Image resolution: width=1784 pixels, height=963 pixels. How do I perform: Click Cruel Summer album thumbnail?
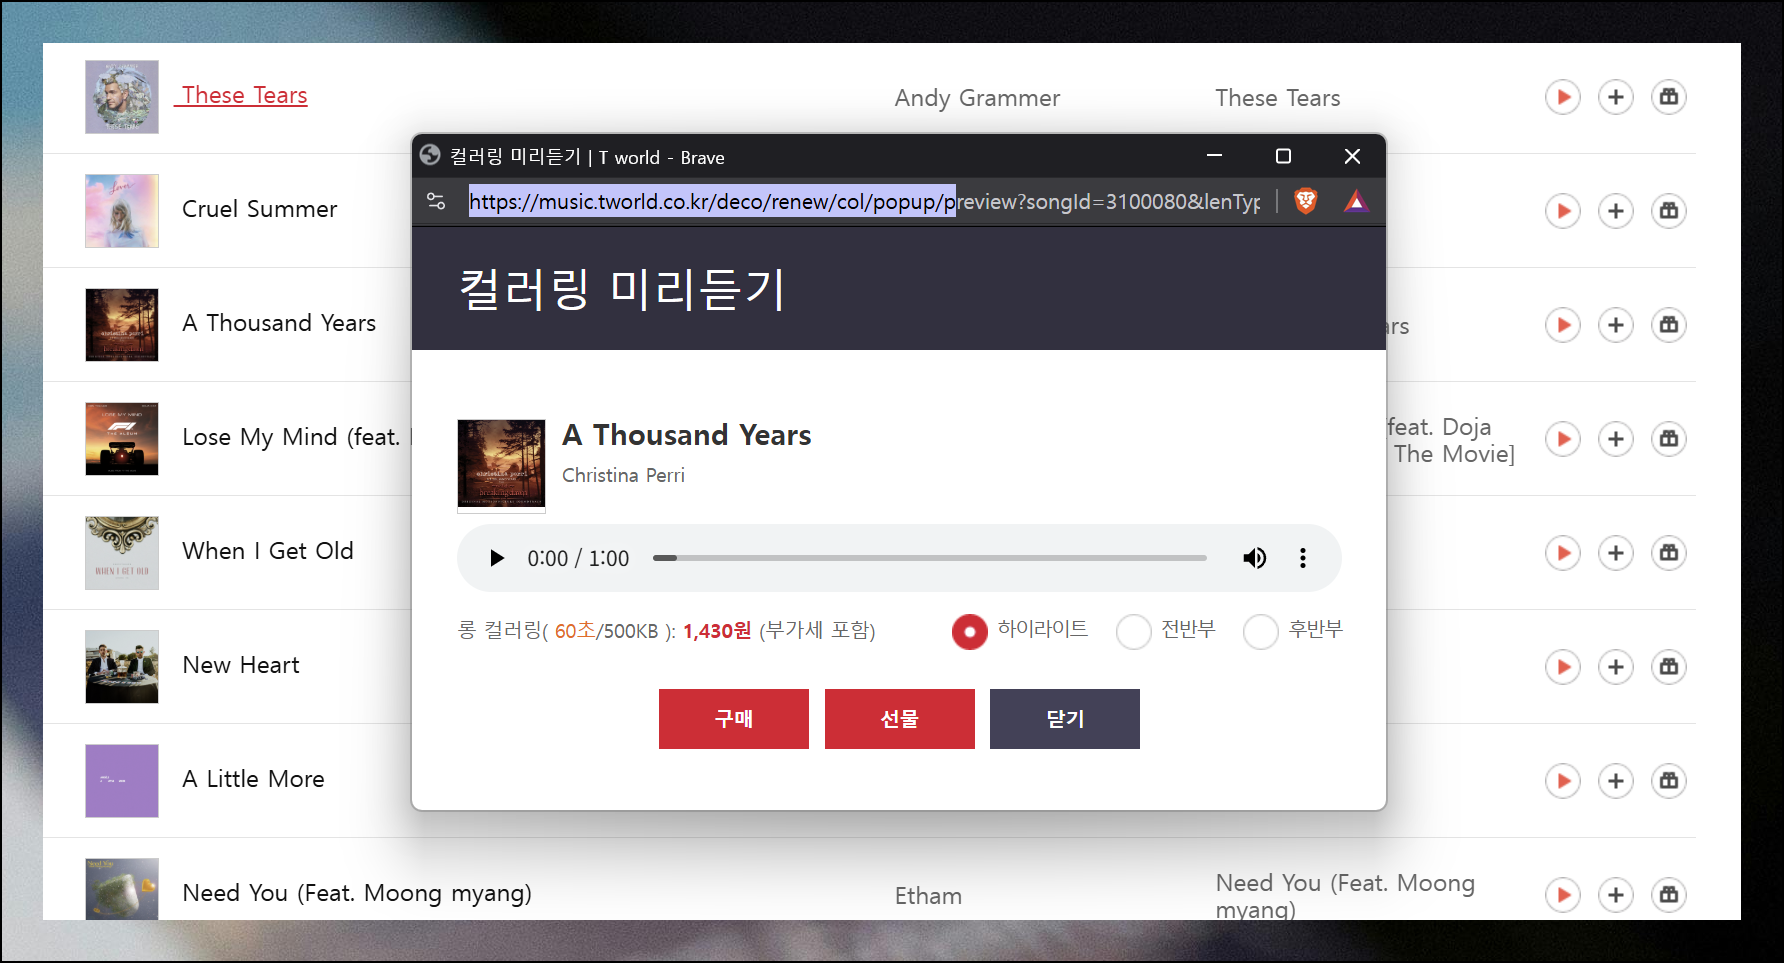[x=122, y=211]
